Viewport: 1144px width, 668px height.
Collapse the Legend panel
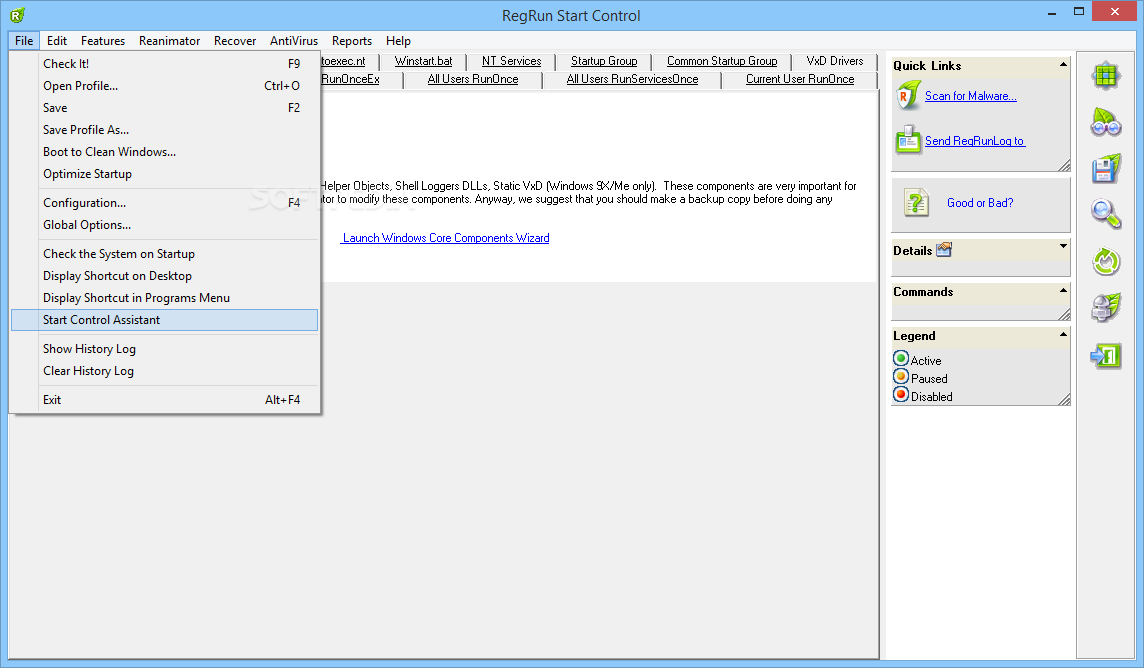pos(1063,334)
